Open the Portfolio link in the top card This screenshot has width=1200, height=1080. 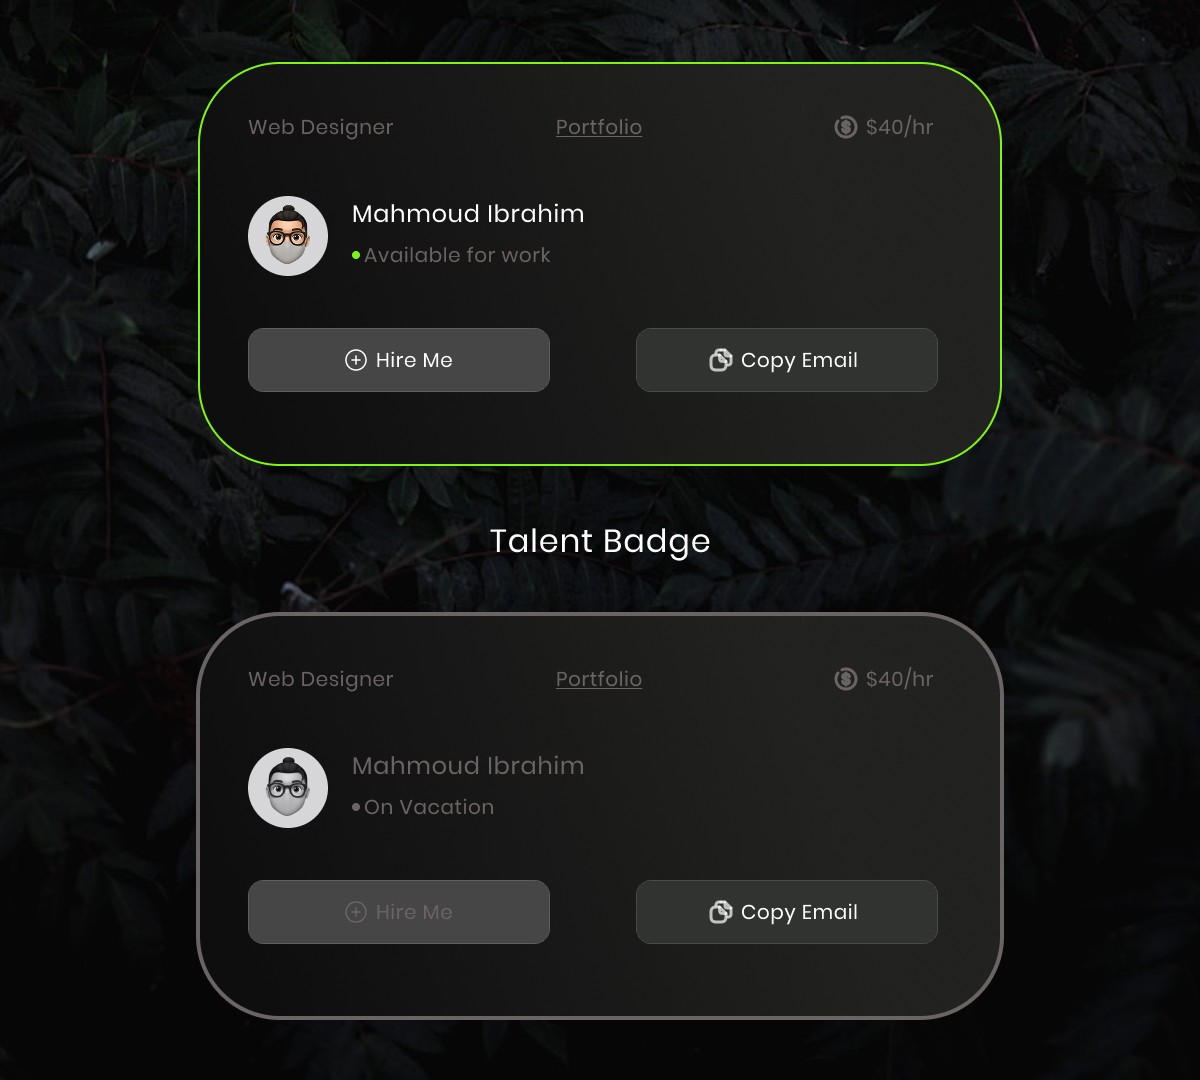click(599, 127)
